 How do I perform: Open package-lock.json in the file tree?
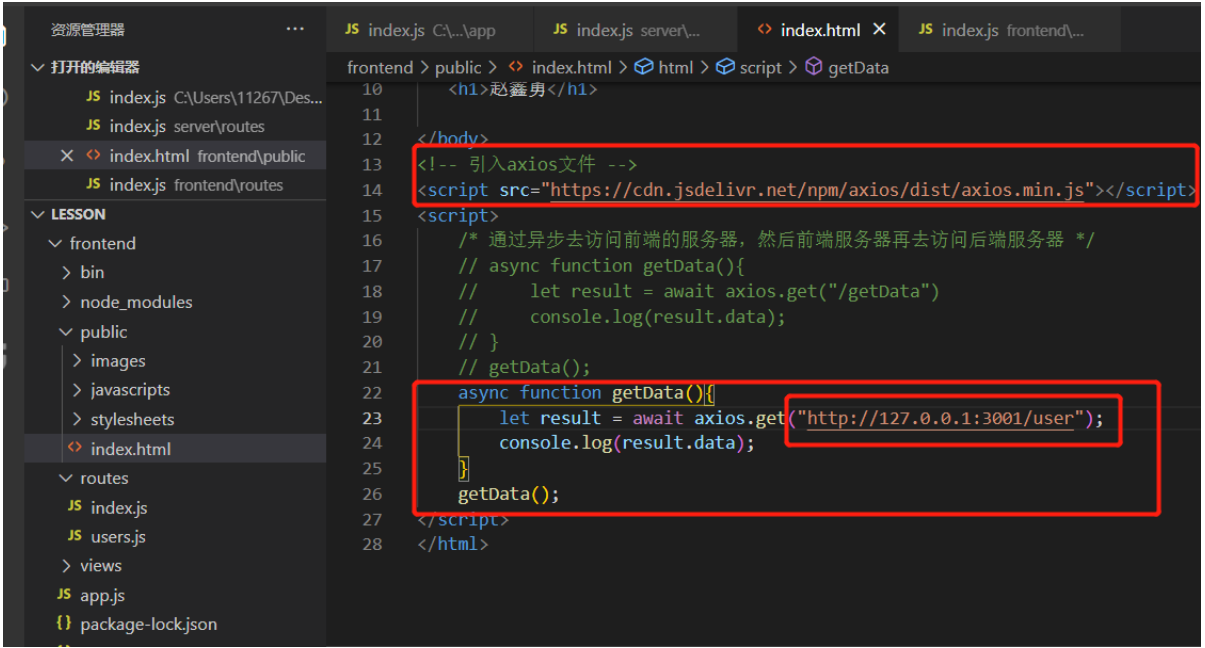click(148, 624)
